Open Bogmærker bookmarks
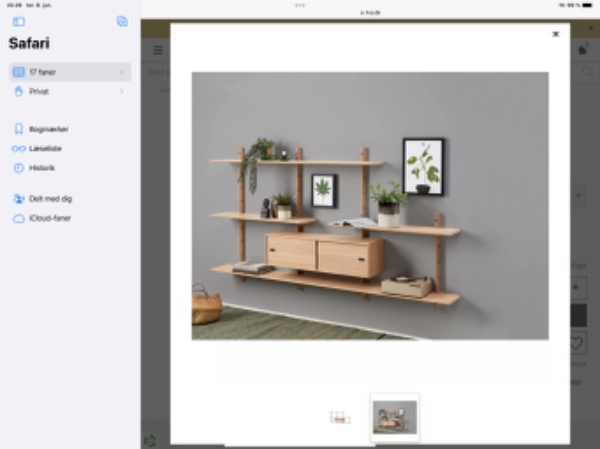The image size is (600, 449). (48, 129)
